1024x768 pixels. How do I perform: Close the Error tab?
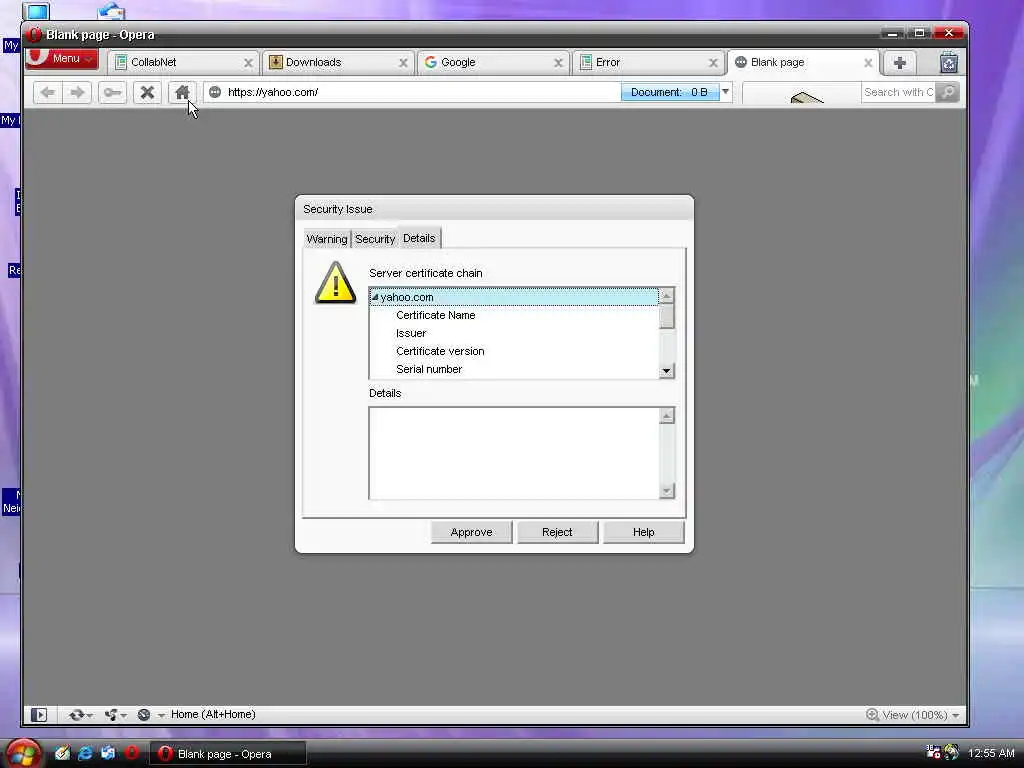point(713,63)
